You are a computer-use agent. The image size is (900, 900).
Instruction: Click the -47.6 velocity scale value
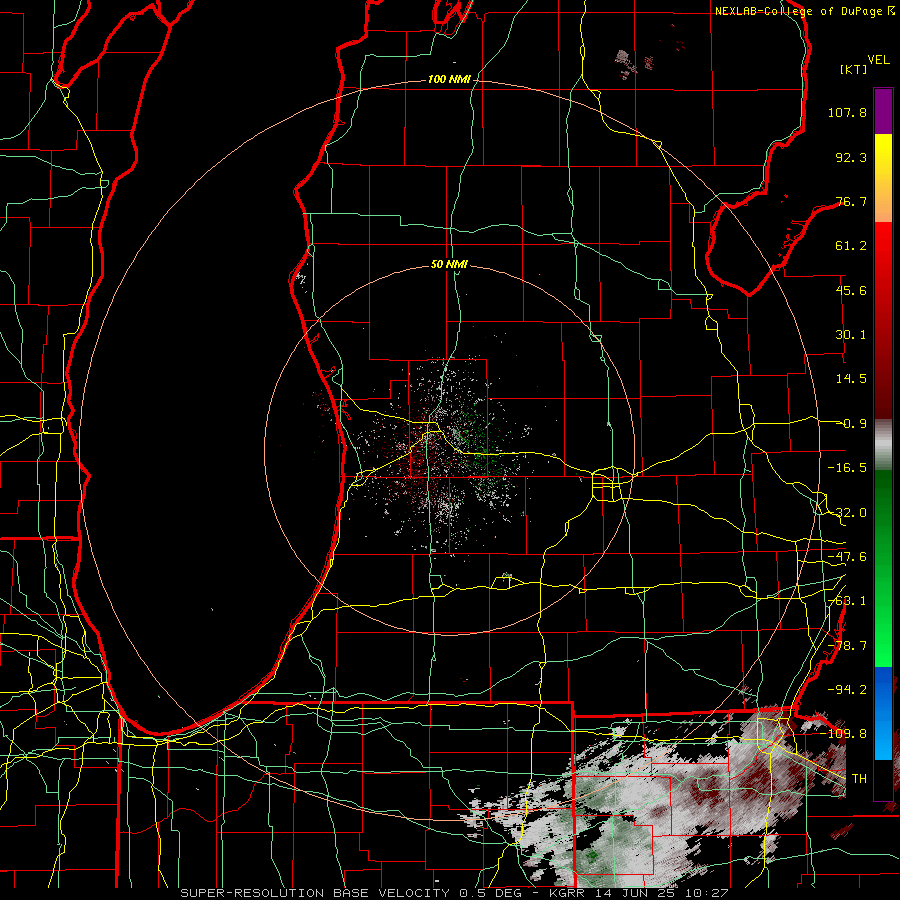(x=847, y=557)
